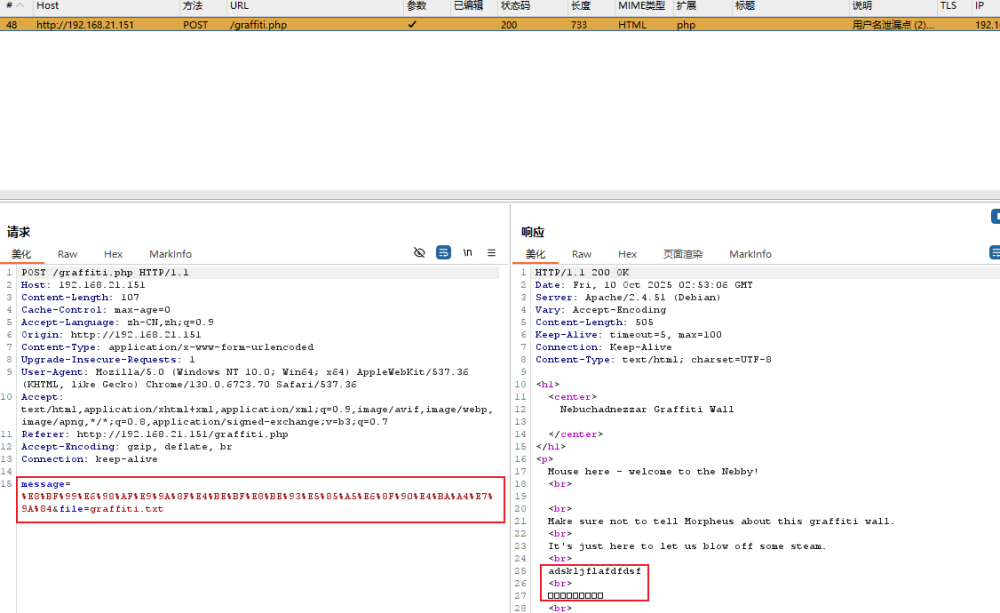Viewport: 1000px width, 613px height.
Task: Sort by the 状态码 column header
Action: pos(515,6)
